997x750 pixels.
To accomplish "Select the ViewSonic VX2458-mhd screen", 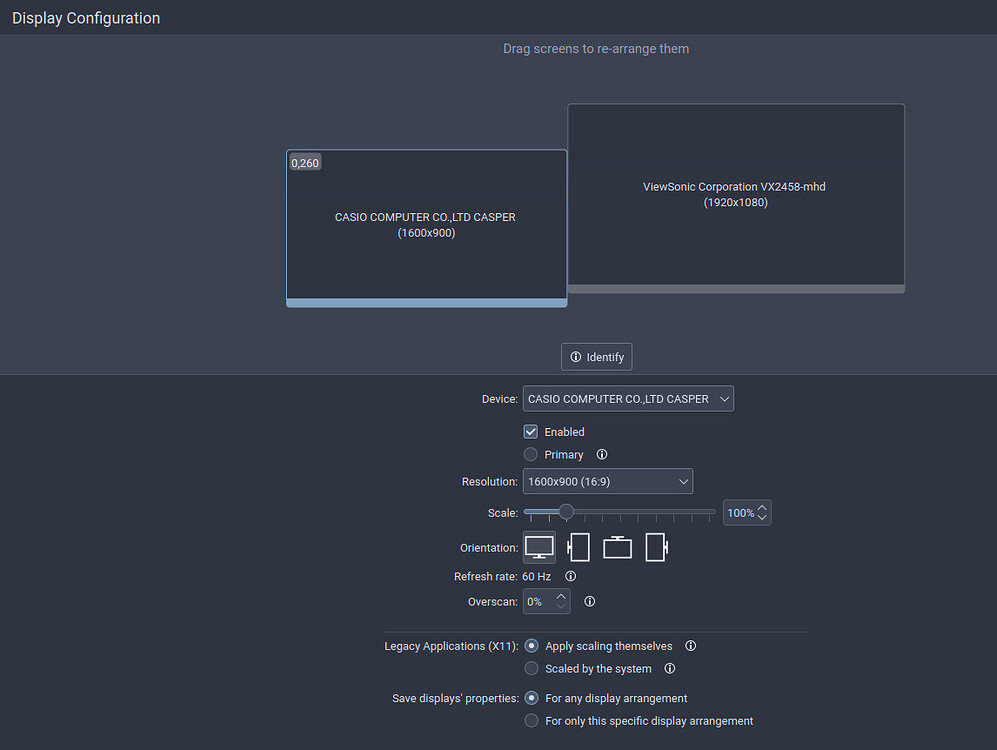I will 735,196.
